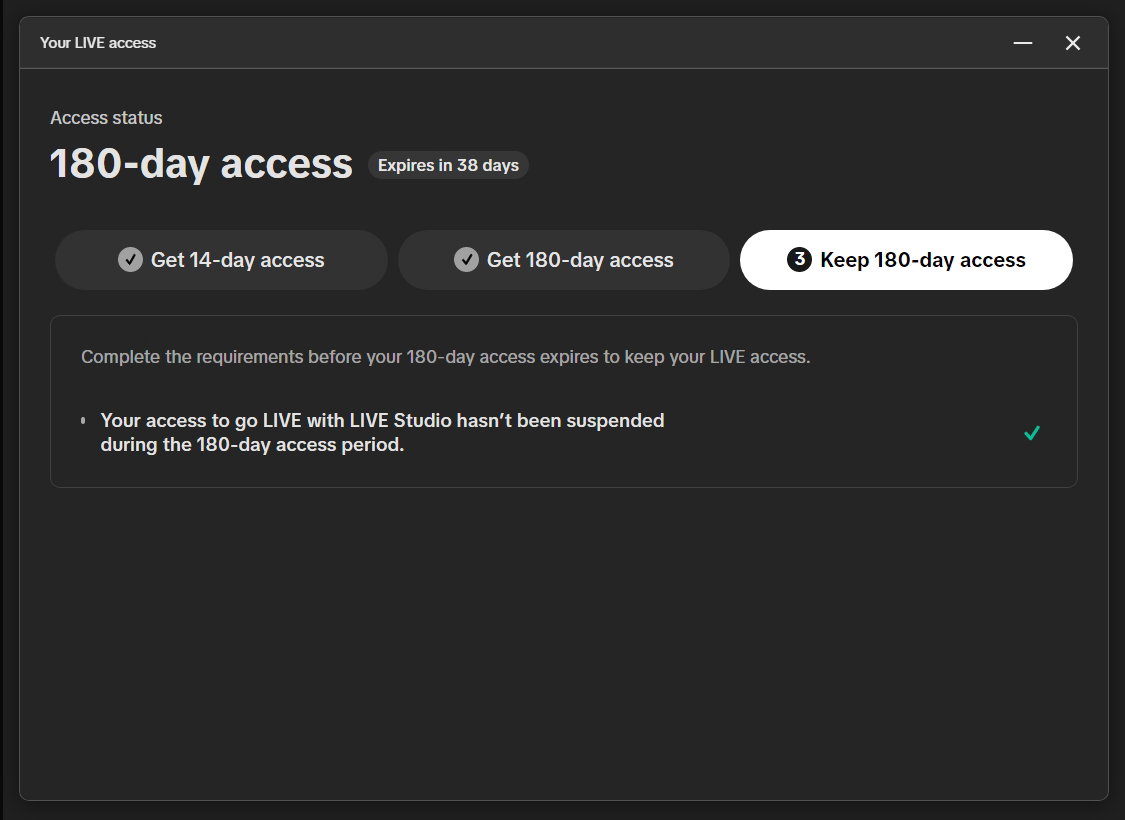Click the empty title bar between title and minimize
This screenshot has height=820, width=1125.
click(x=580, y=43)
